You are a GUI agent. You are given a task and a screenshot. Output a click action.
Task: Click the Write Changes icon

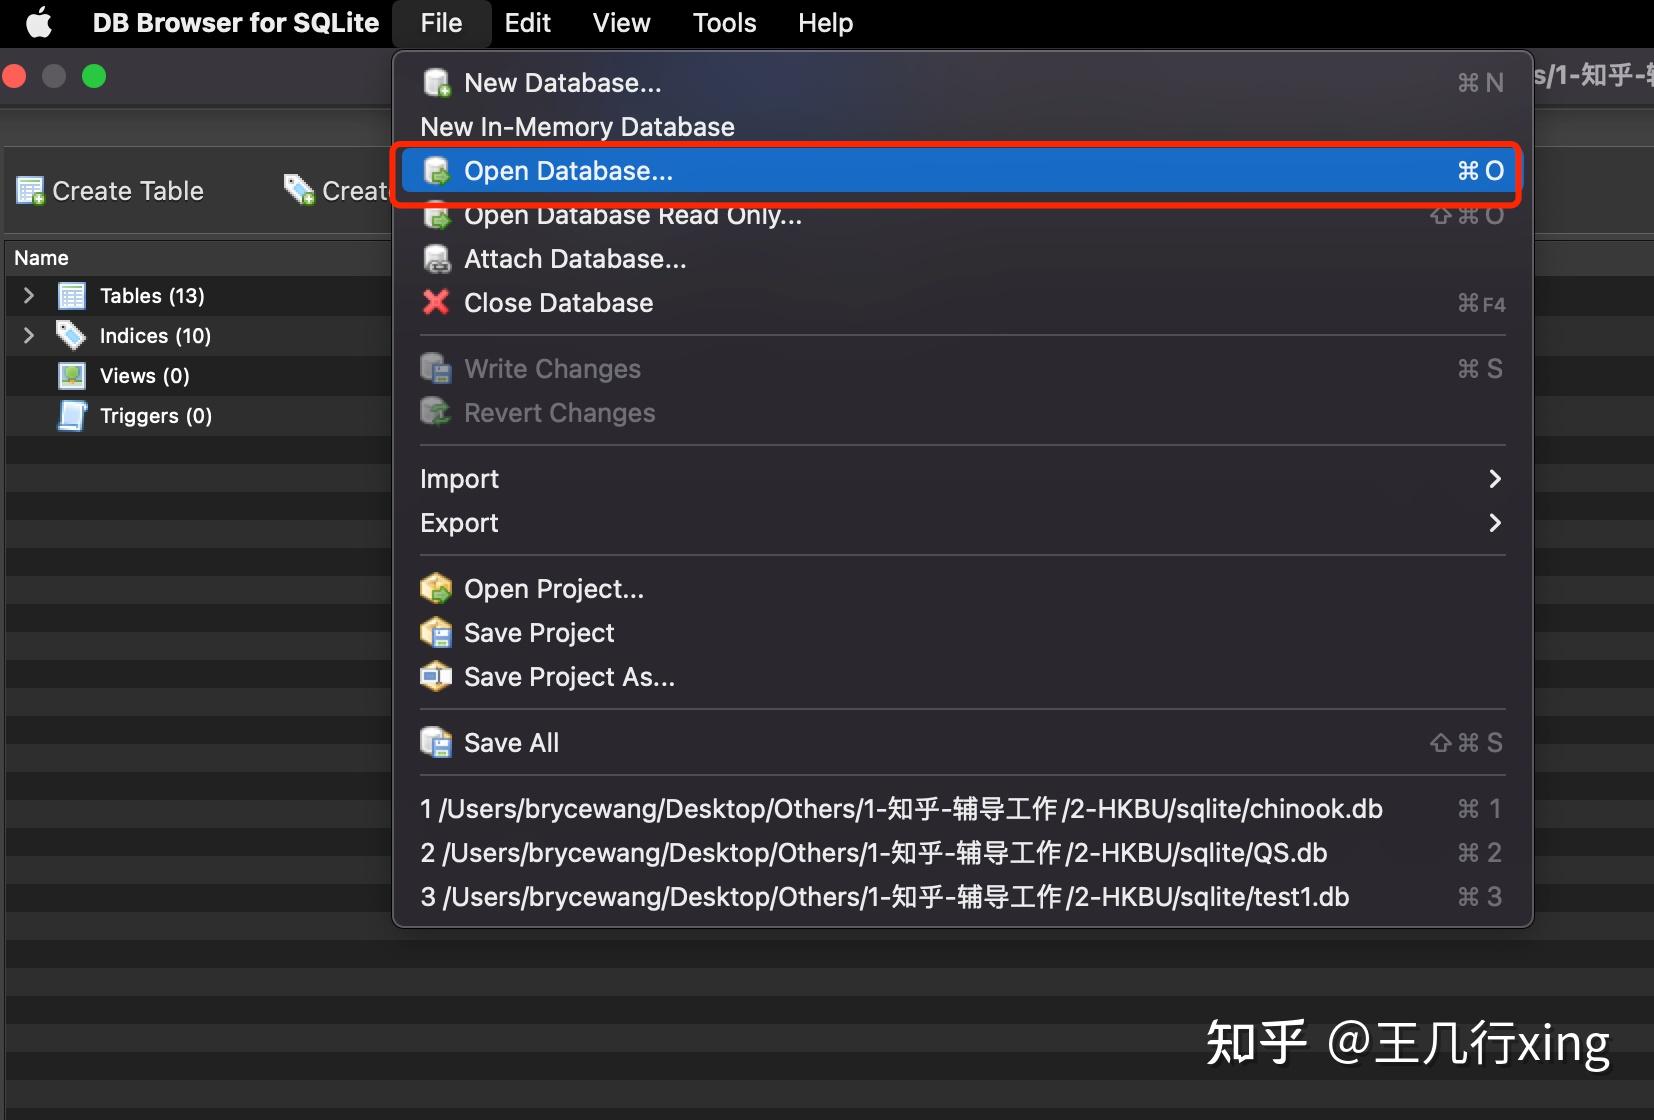436,368
